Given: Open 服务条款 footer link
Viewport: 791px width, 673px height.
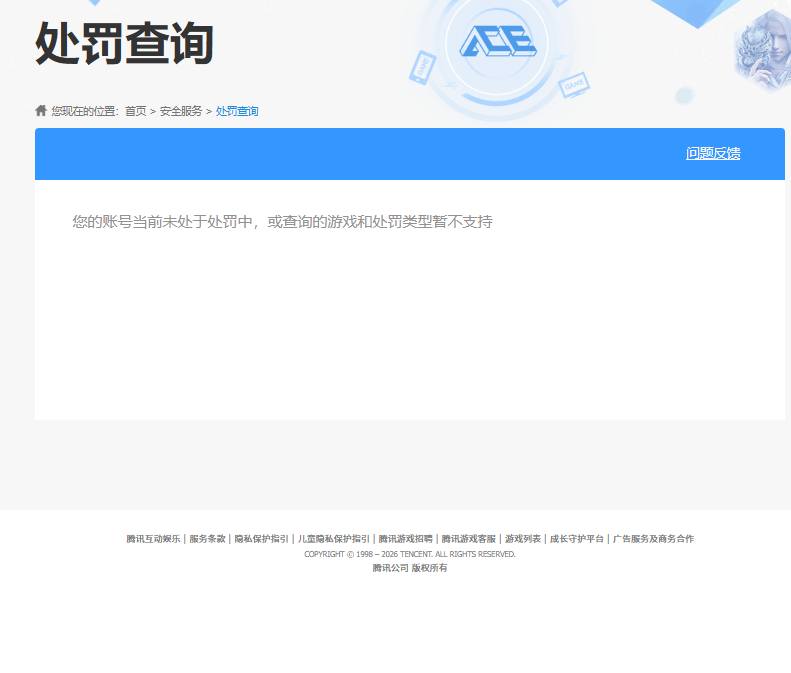Looking at the screenshot, I should [207, 539].
